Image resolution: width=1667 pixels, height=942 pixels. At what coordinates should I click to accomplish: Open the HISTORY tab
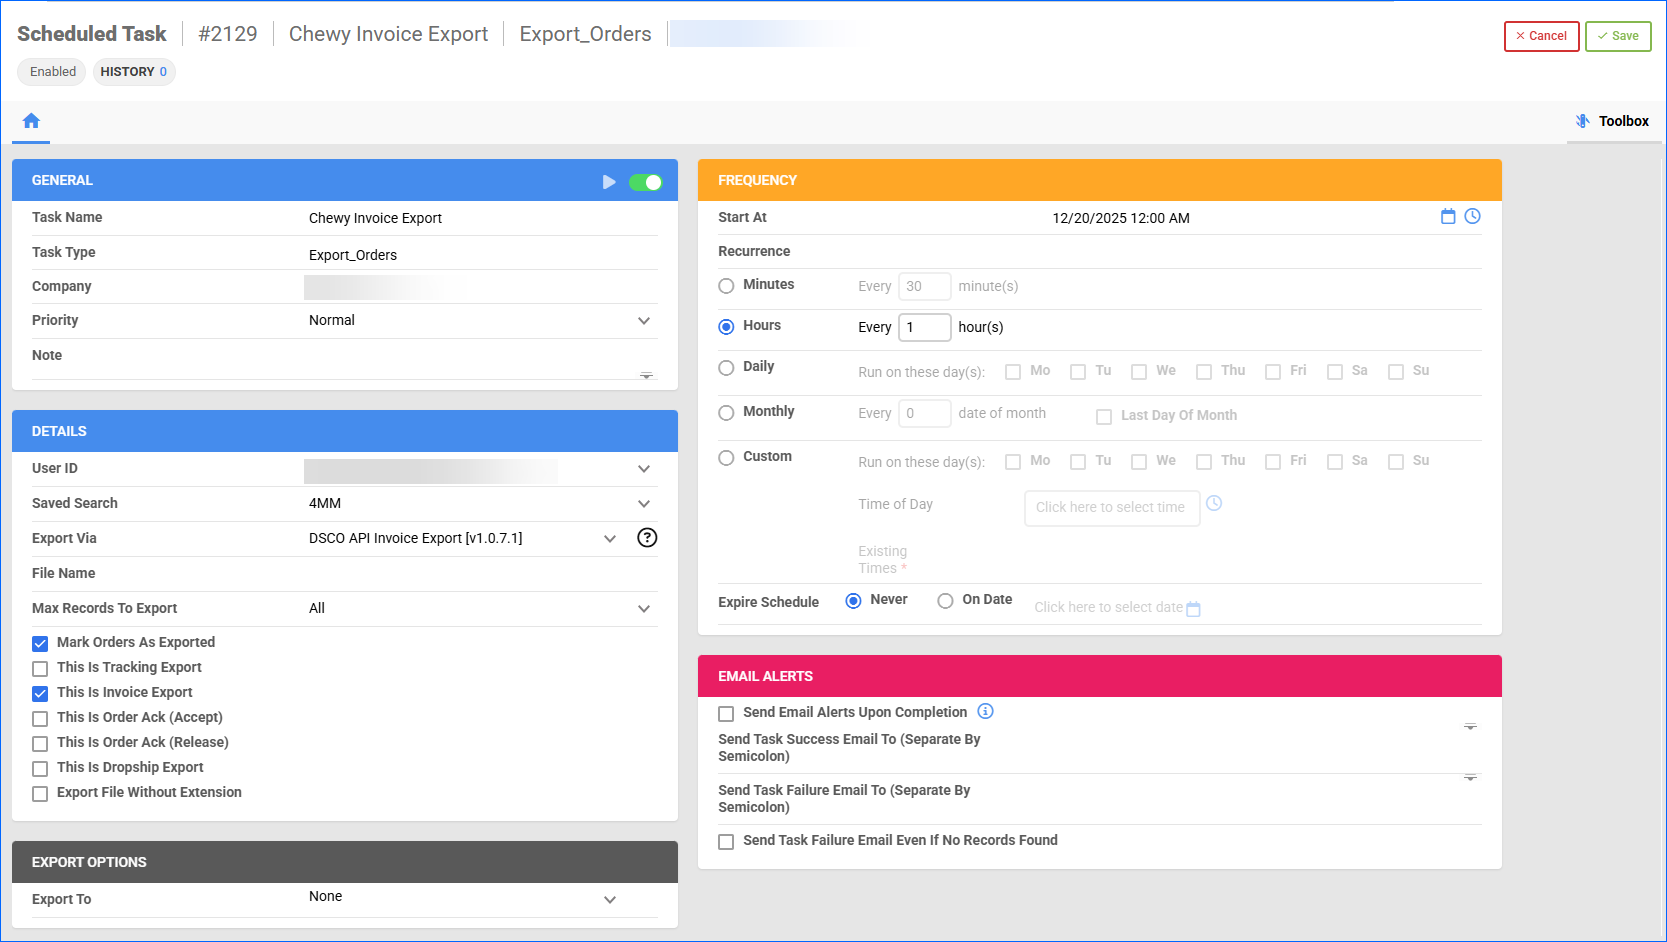(133, 72)
